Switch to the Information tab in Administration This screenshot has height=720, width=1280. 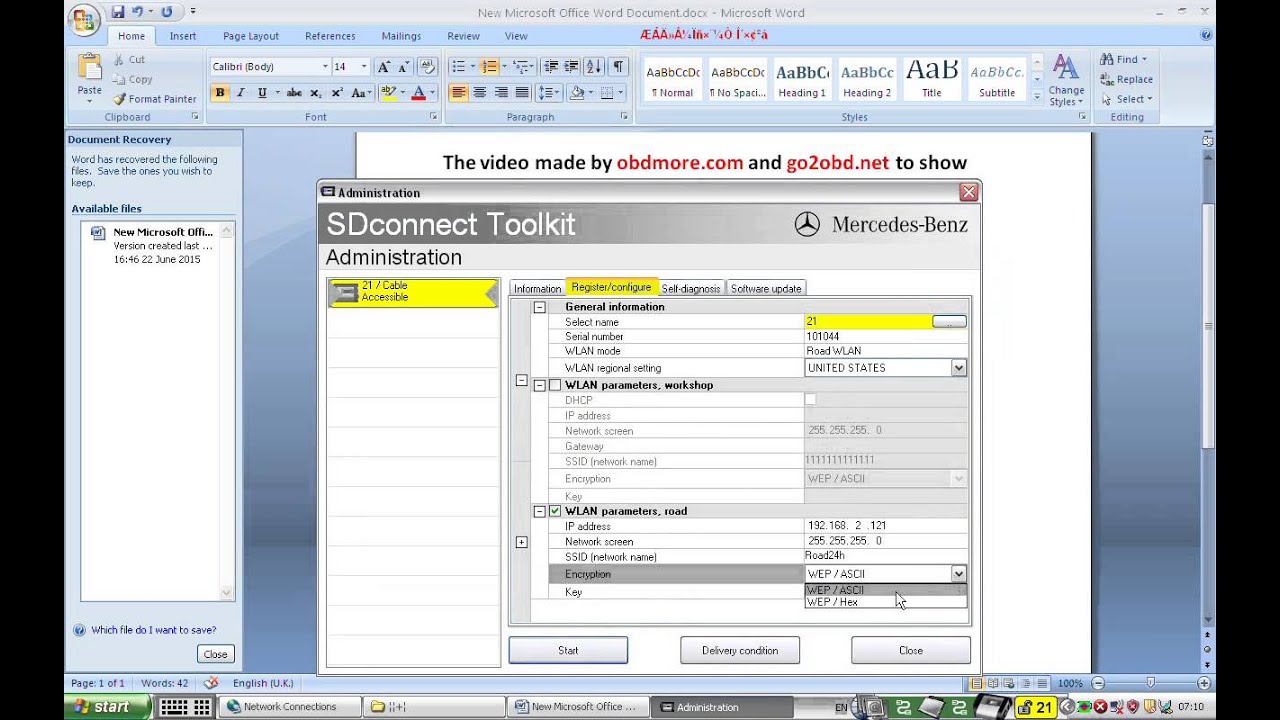pyautogui.click(x=538, y=288)
